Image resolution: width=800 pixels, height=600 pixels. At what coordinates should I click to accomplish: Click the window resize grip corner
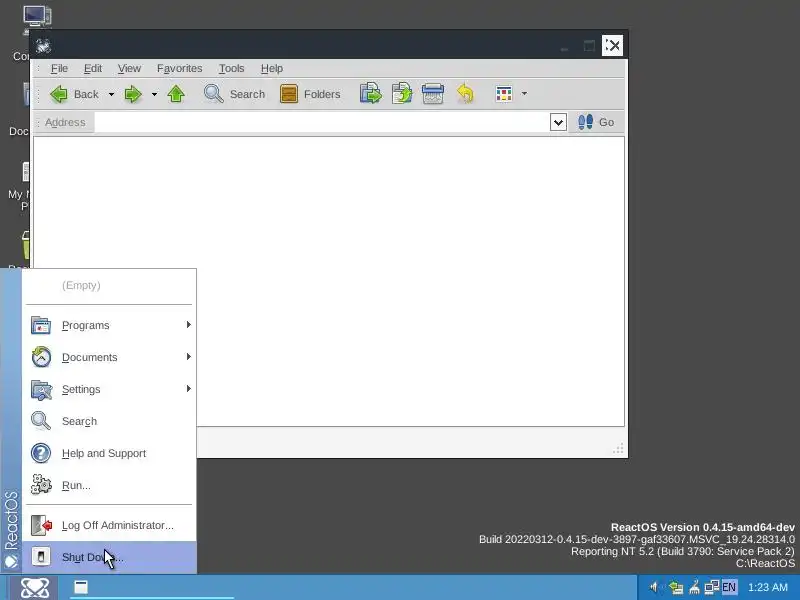coord(618,449)
